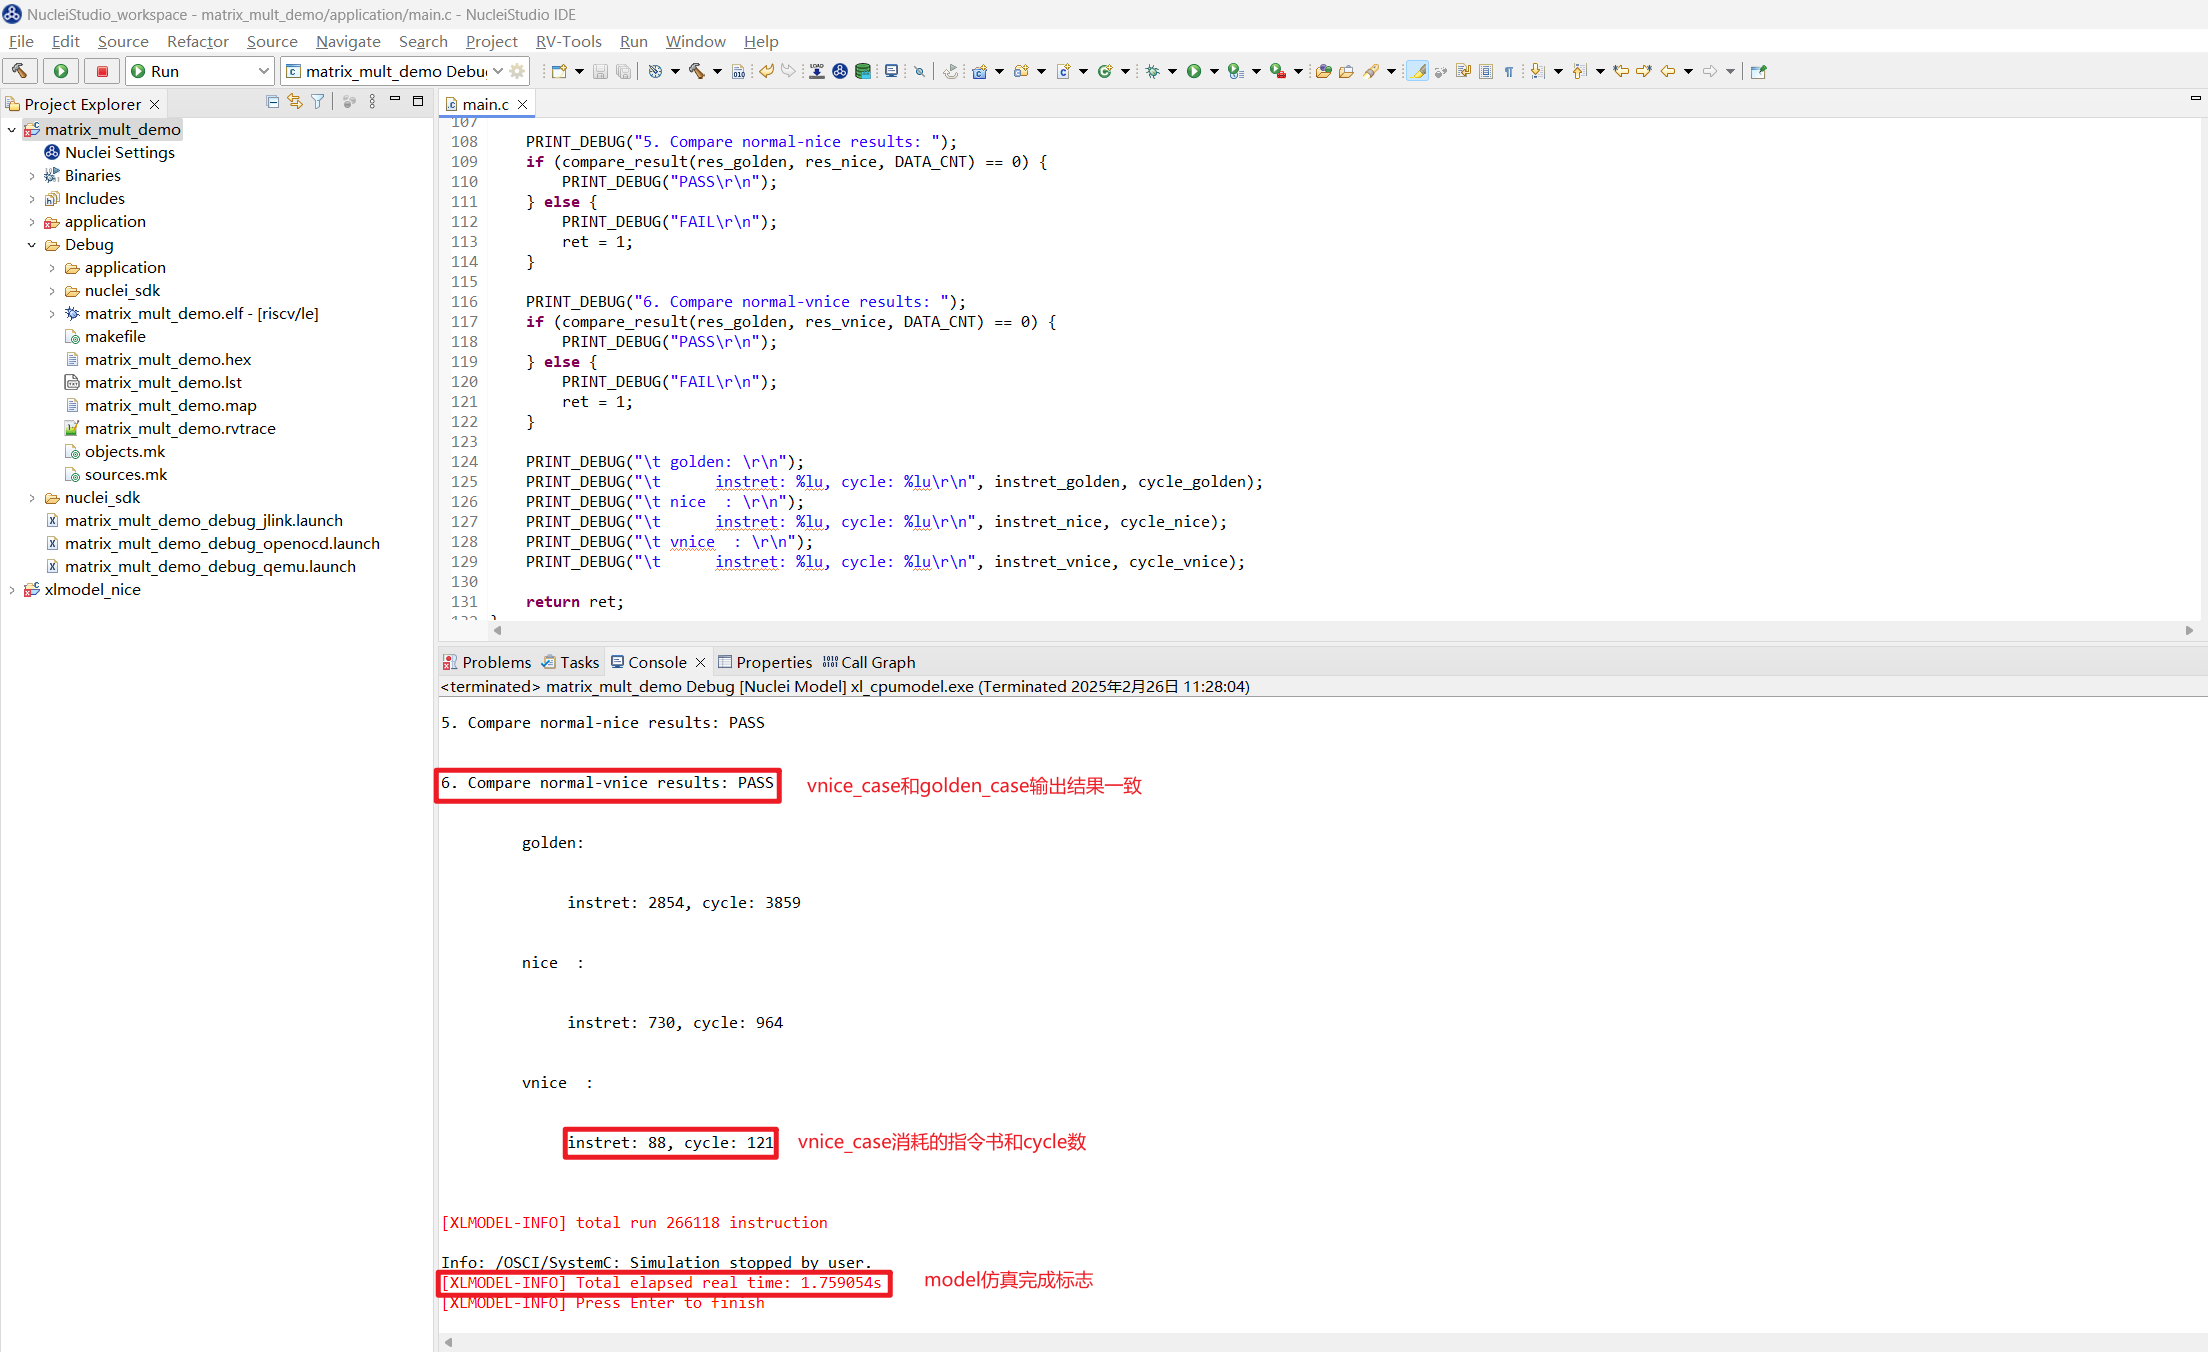Click the Next Annotation arrow icon
The width and height of the screenshot is (2208, 1352).
(x=1537, y=71)
